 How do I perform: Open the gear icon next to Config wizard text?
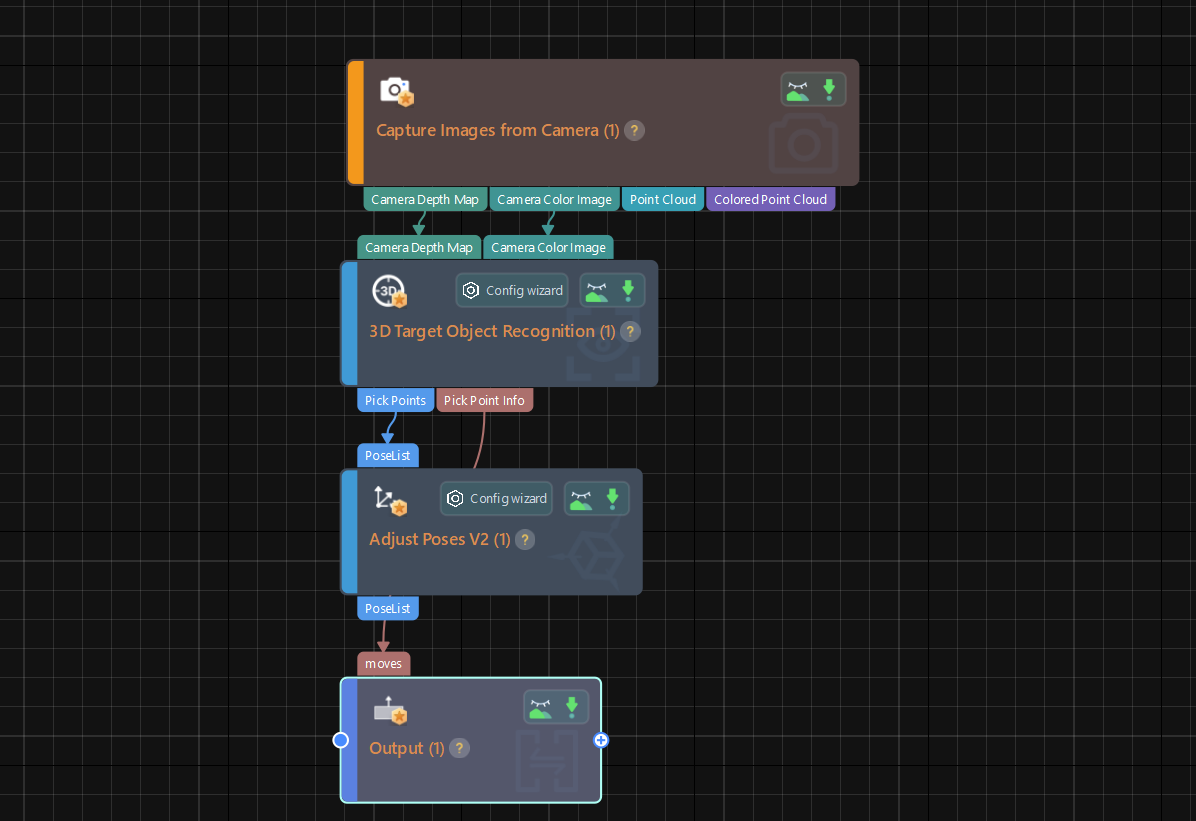point(471,290)
